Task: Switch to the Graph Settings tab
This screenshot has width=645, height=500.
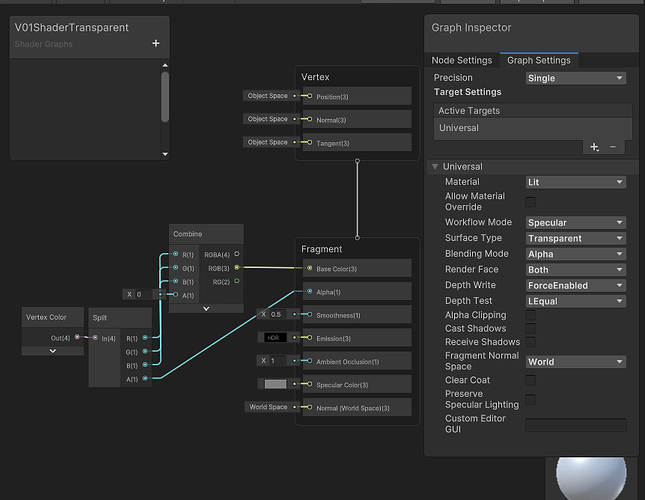Action: click(539, 60)
